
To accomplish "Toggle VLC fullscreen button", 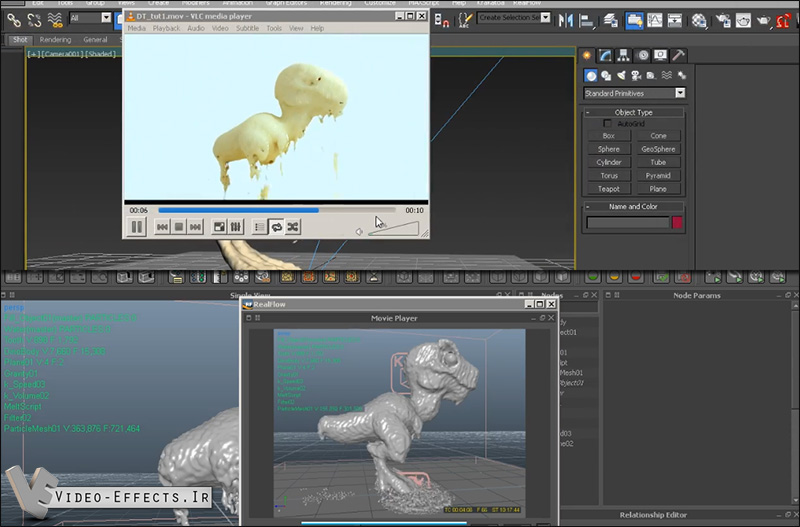I will pyautogui.click(x=219, y=227).
